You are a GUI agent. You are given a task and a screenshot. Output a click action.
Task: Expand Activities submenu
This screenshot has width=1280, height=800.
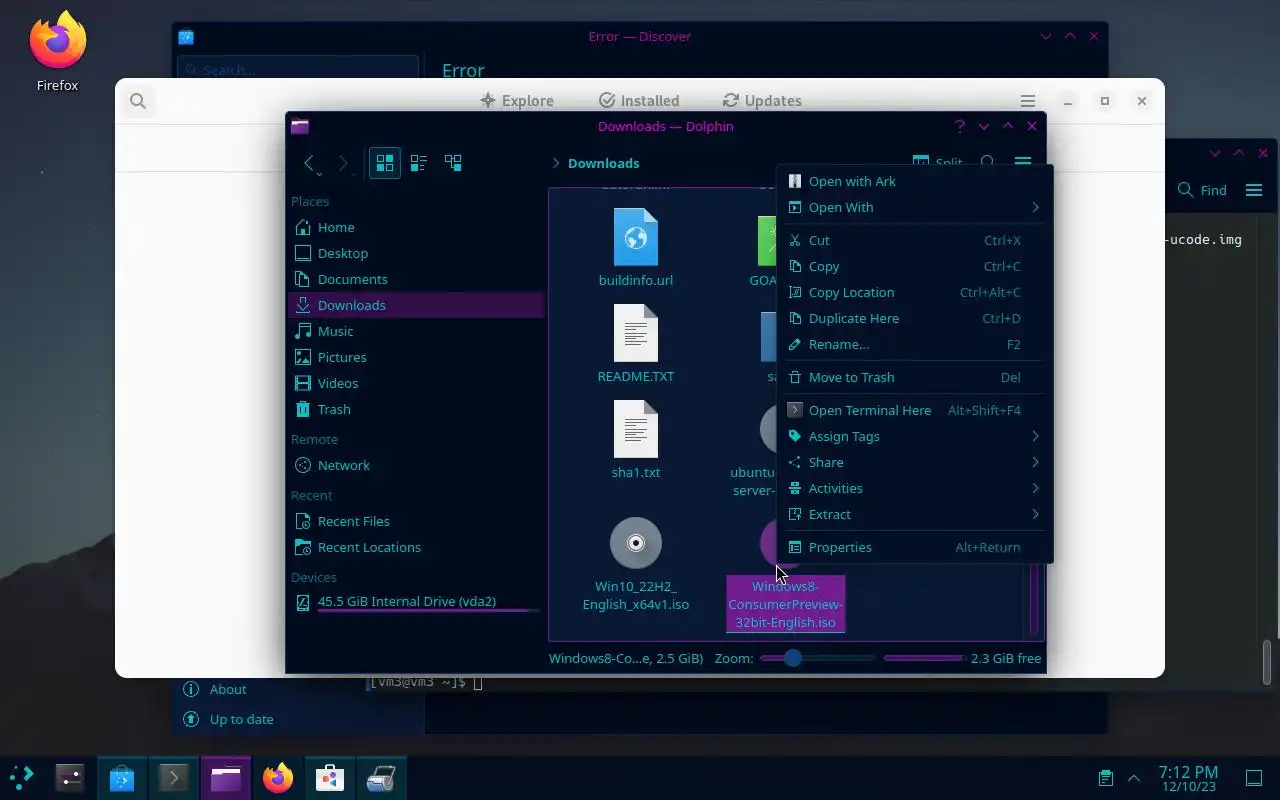tap(915, 488)
